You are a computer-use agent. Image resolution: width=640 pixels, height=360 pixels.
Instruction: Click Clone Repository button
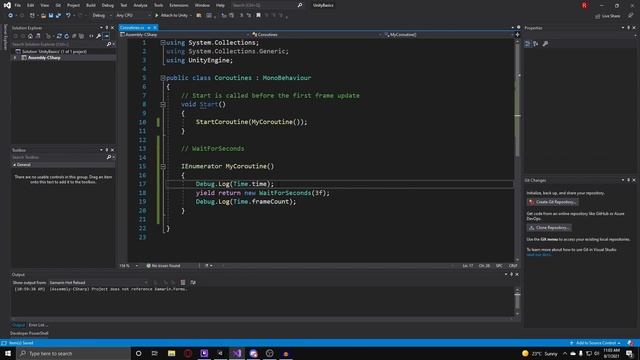click(549, 228)
